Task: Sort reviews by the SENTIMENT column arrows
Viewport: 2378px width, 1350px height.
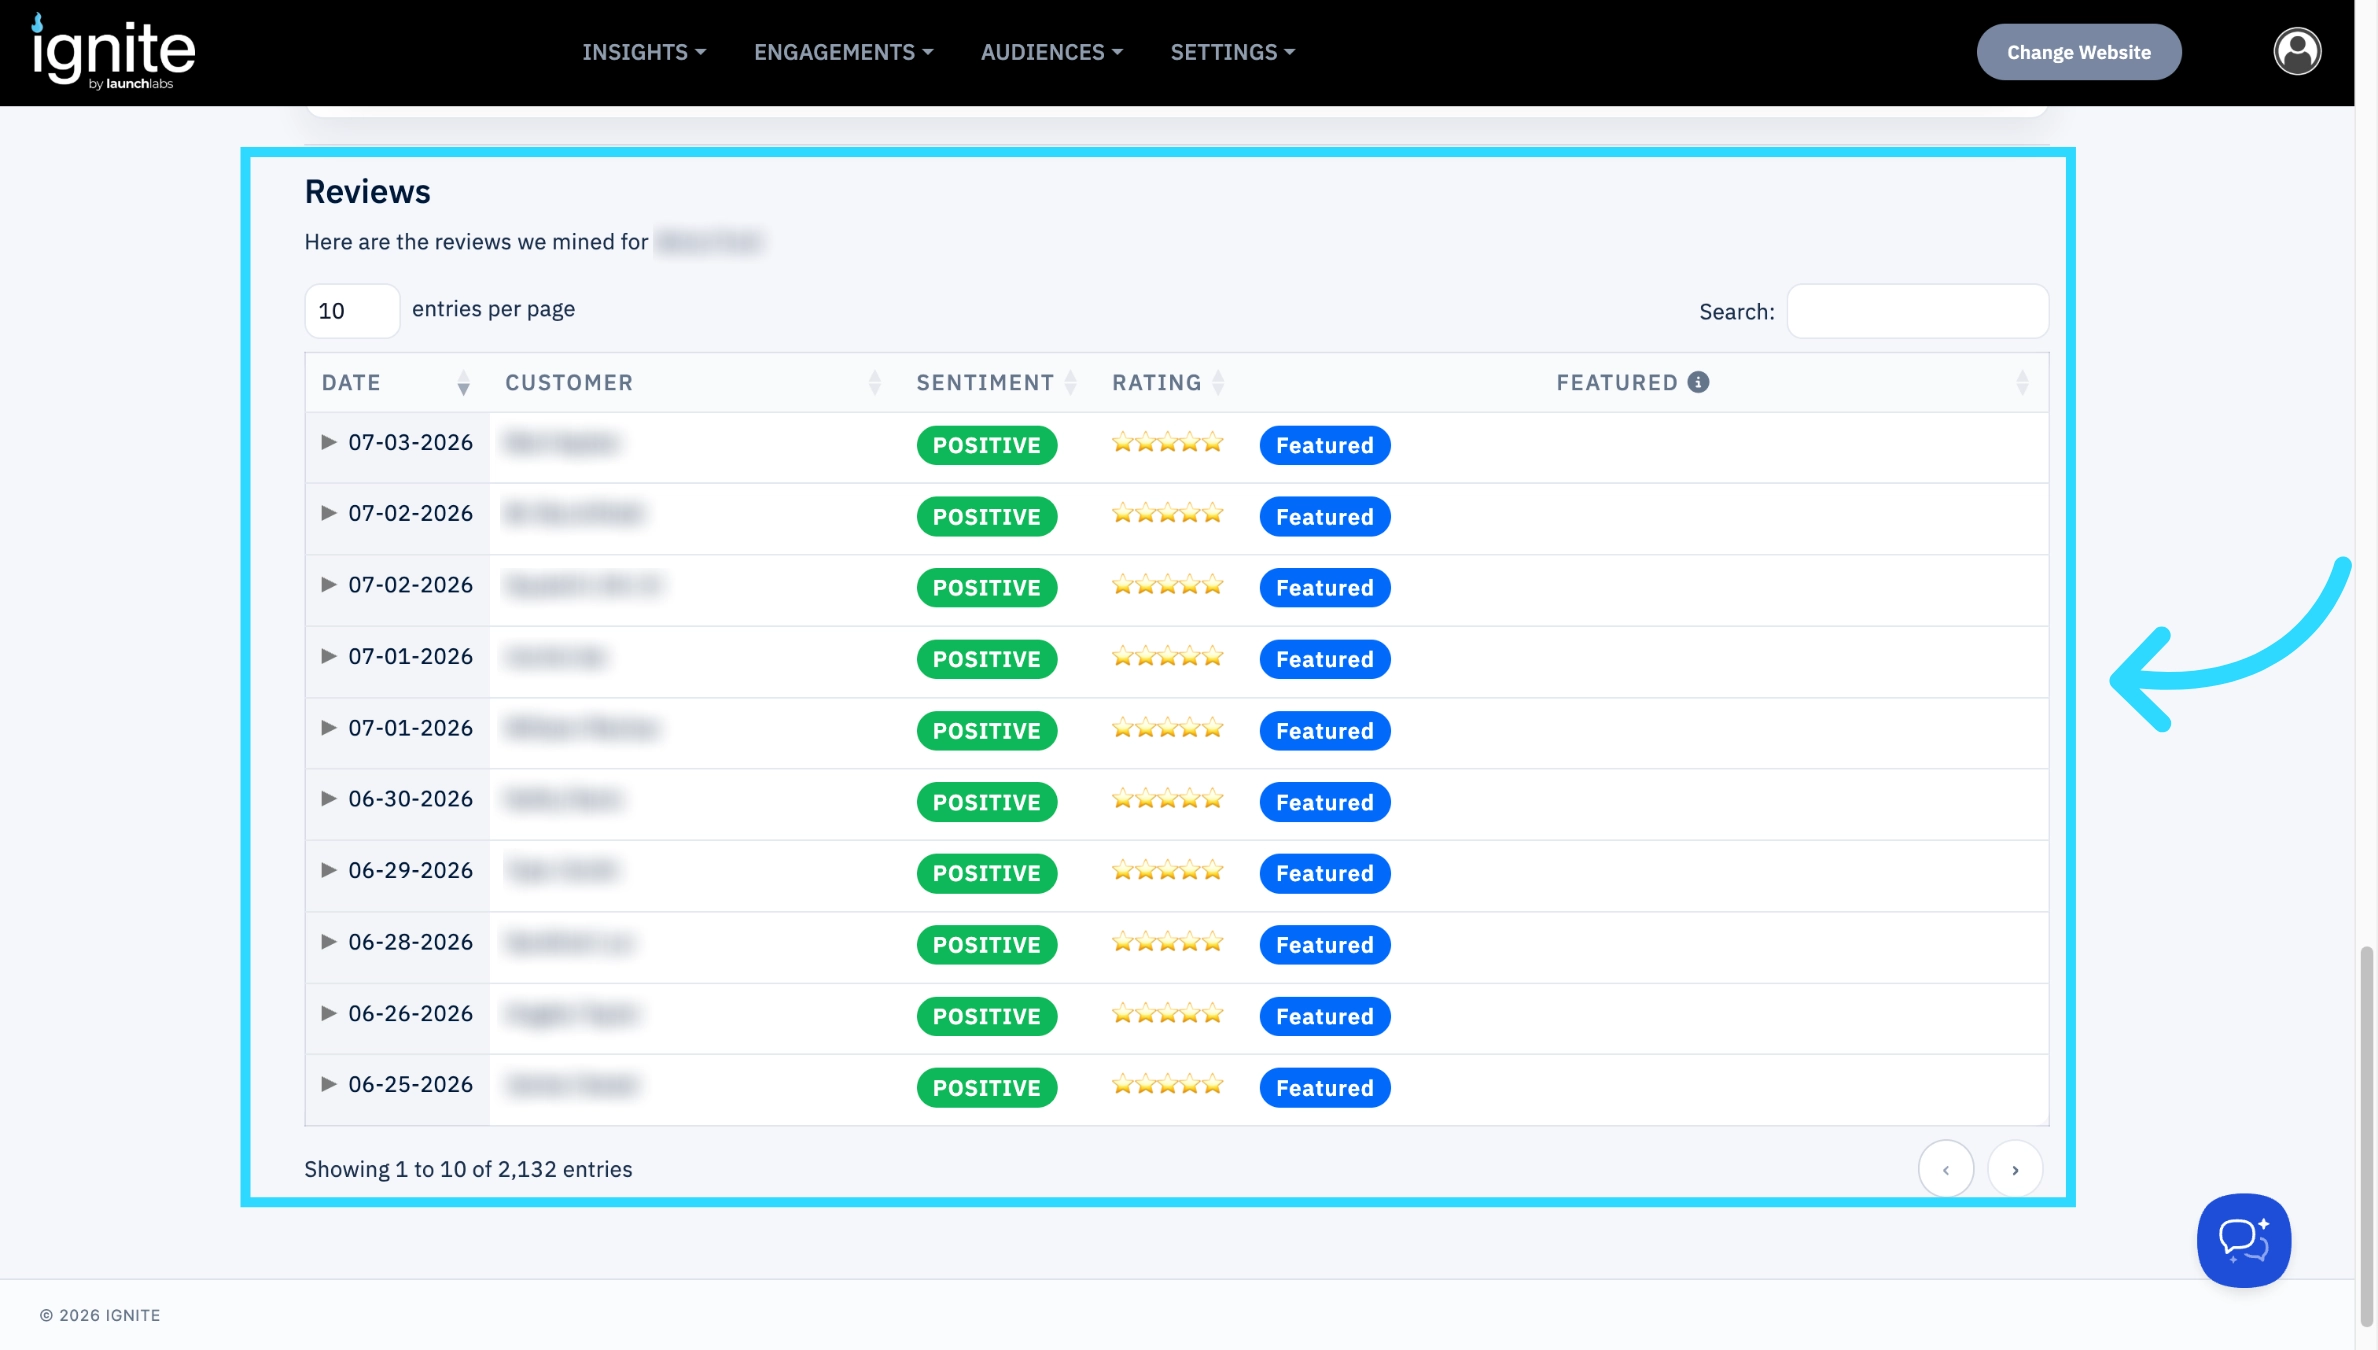Action: pyautogui.click(x=1070, y=383)
